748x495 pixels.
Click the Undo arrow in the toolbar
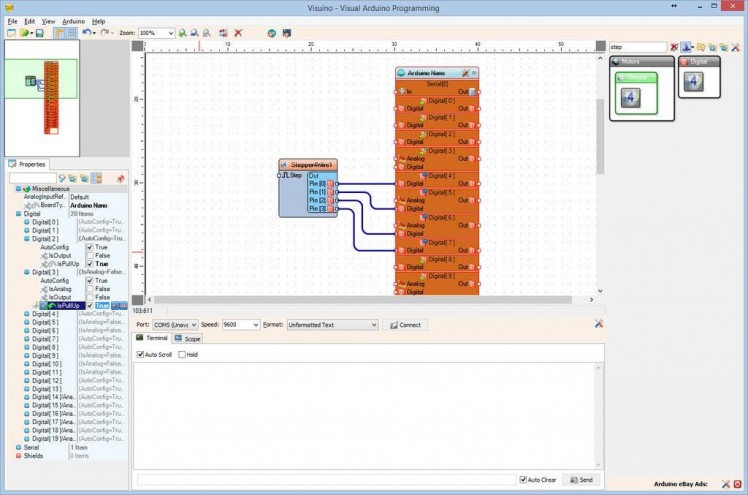point(87,33)
